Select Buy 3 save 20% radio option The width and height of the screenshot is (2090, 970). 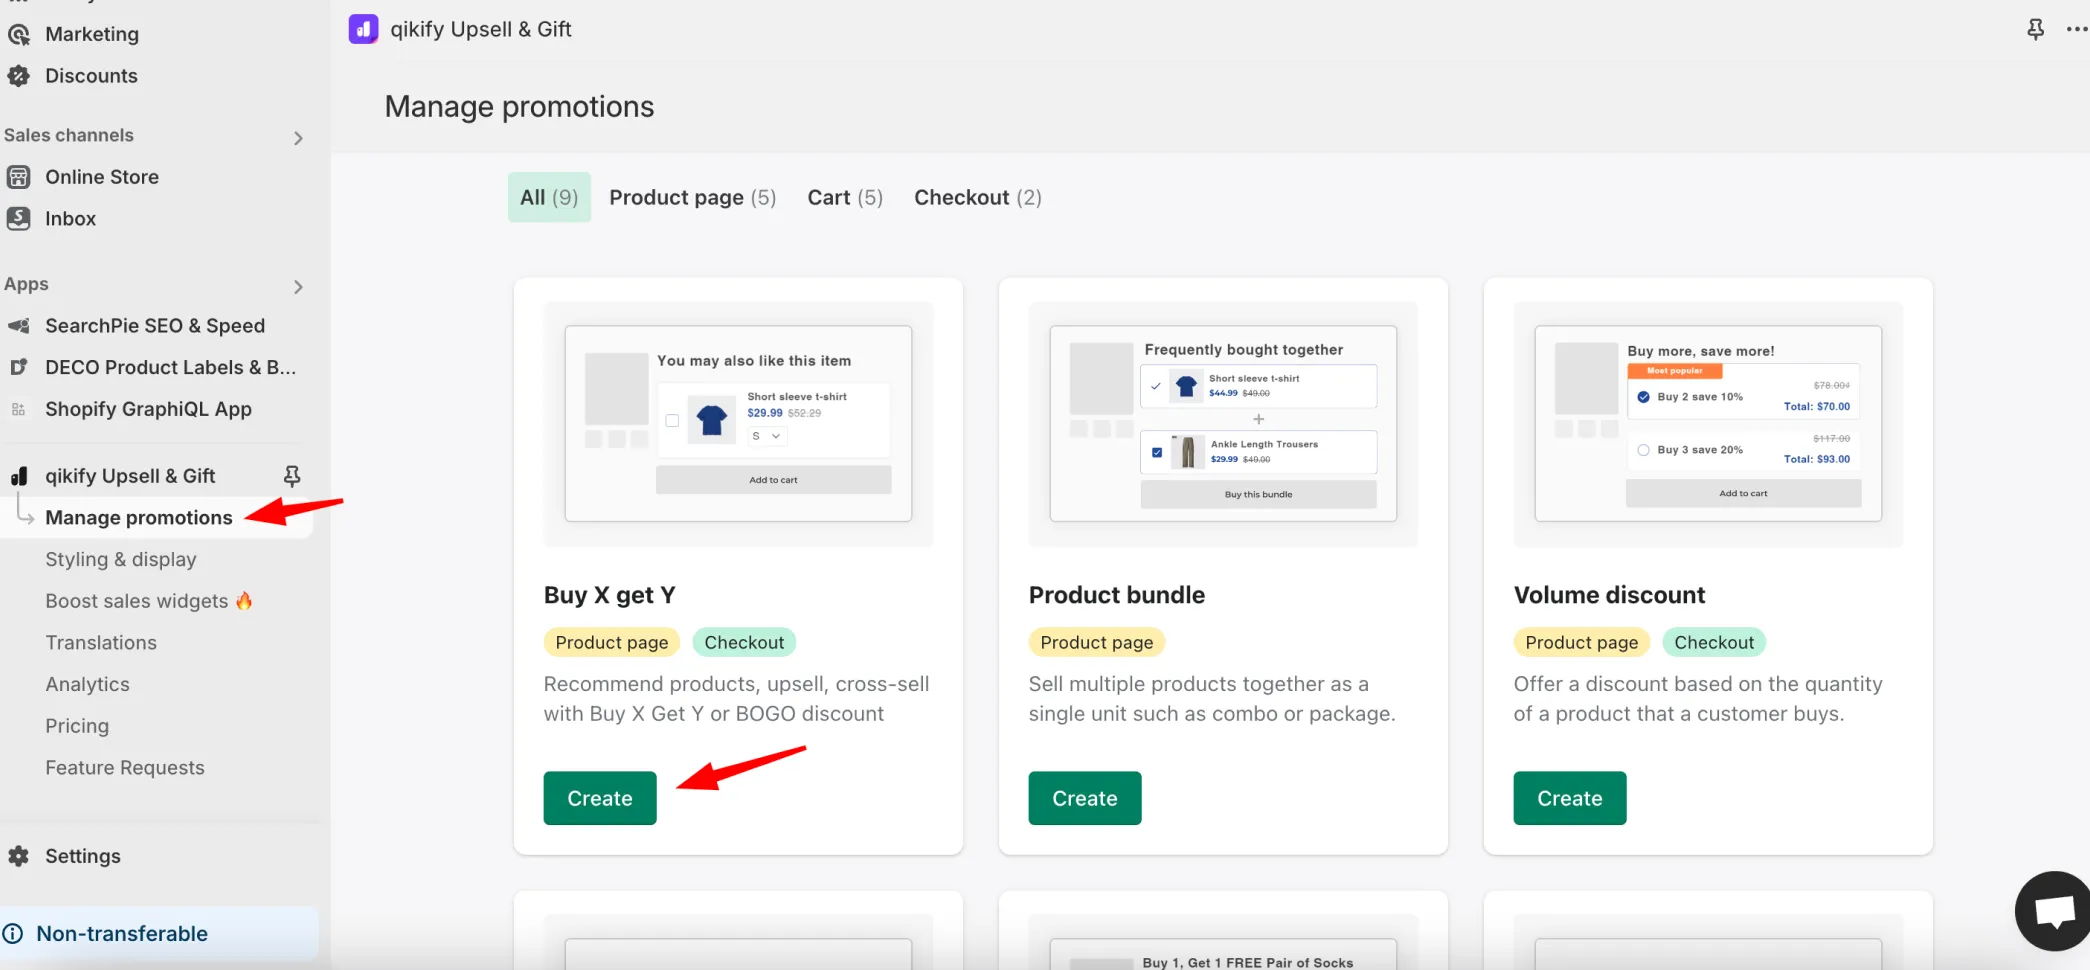(x=1643, y=450)
